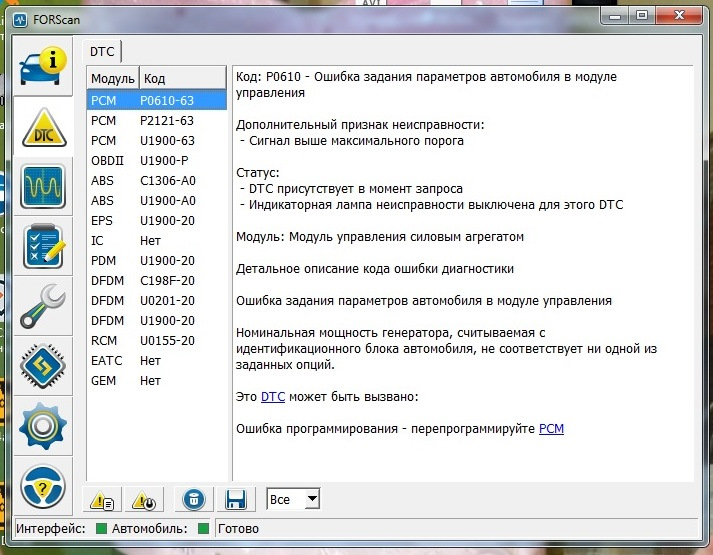Open the vehicle information section
The height and width of the screenshot is (555, 713).
point(43,67)
